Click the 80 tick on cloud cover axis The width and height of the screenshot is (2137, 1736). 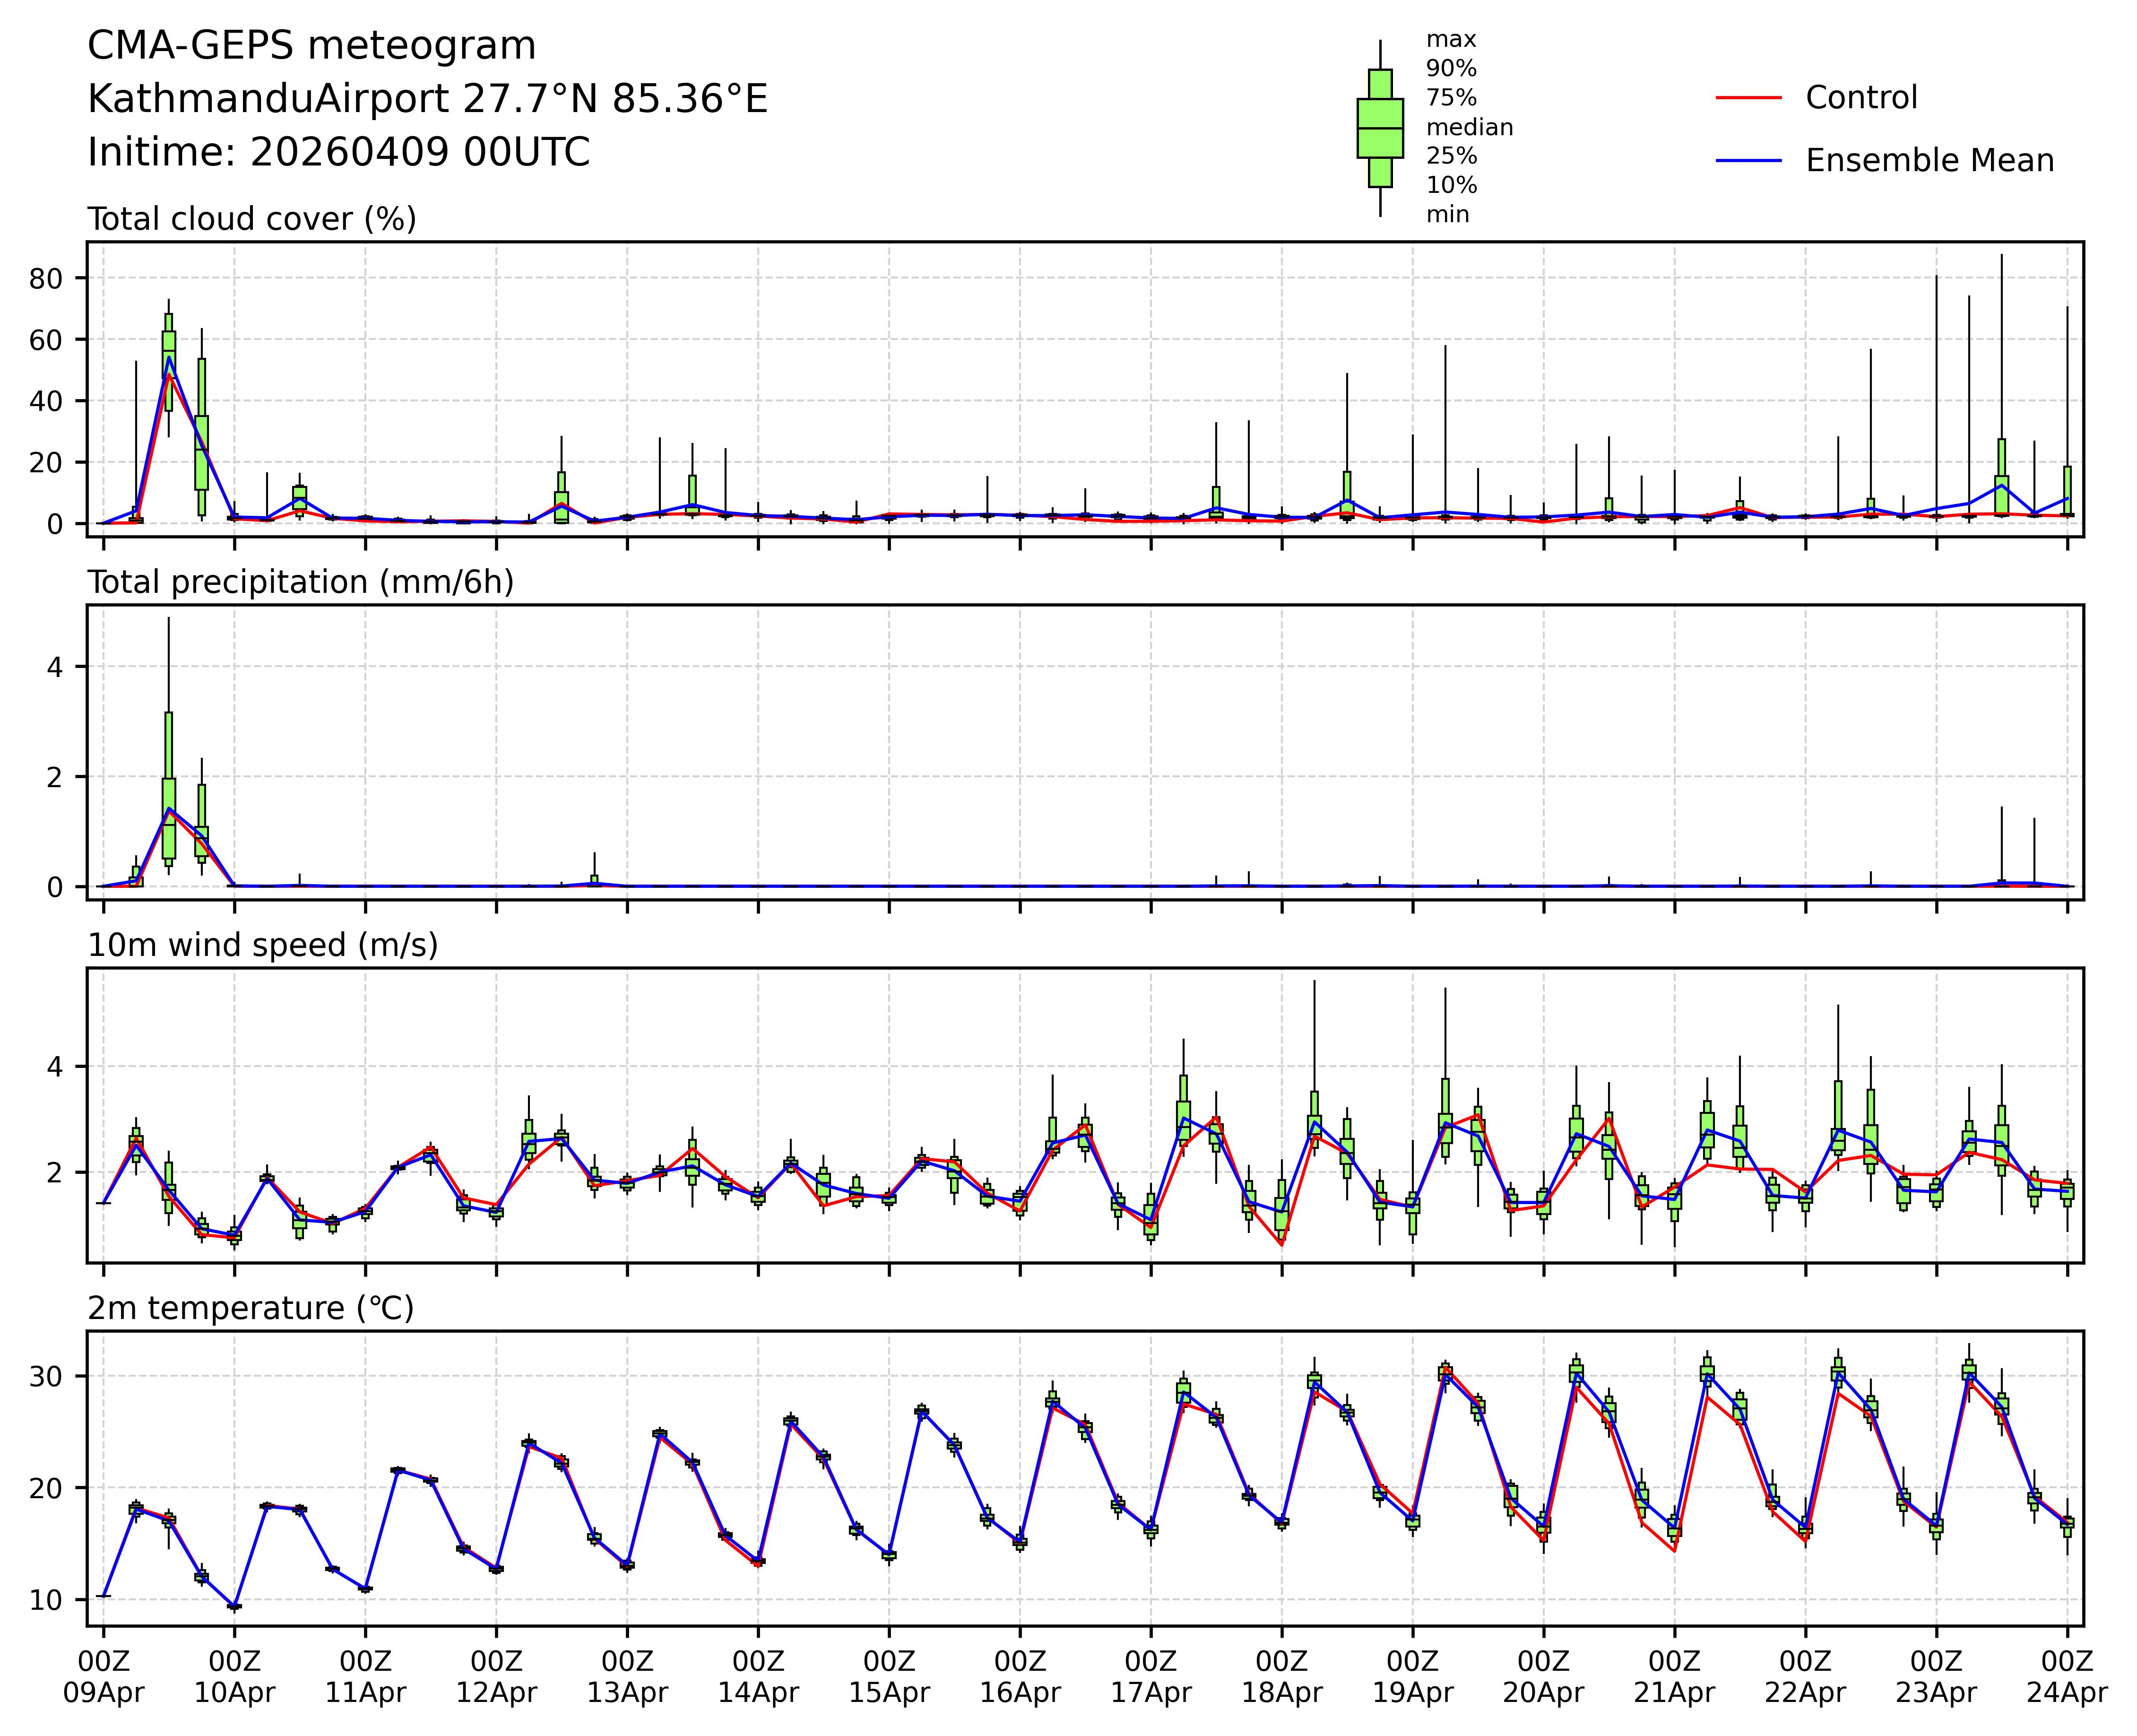(46, 279)
